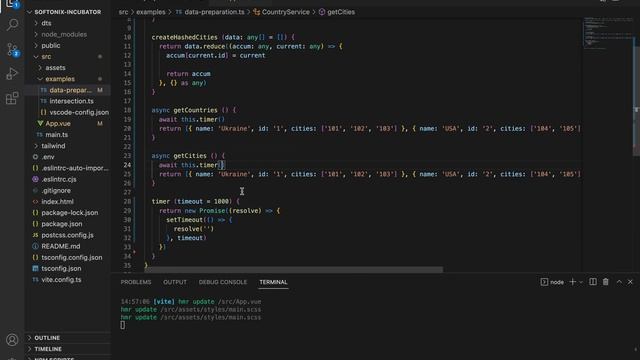The height and width of the screenshot is (360, 640).
Task: Click getCountries method name
Action: [x=196, y=110]
